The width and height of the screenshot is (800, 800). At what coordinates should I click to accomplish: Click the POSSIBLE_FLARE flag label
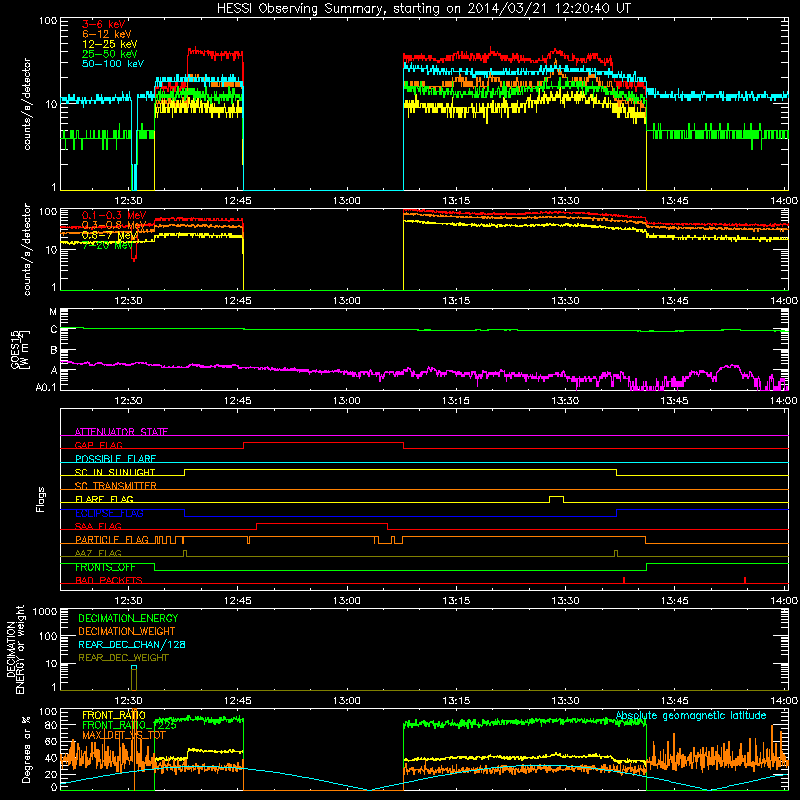click(115, 459)
